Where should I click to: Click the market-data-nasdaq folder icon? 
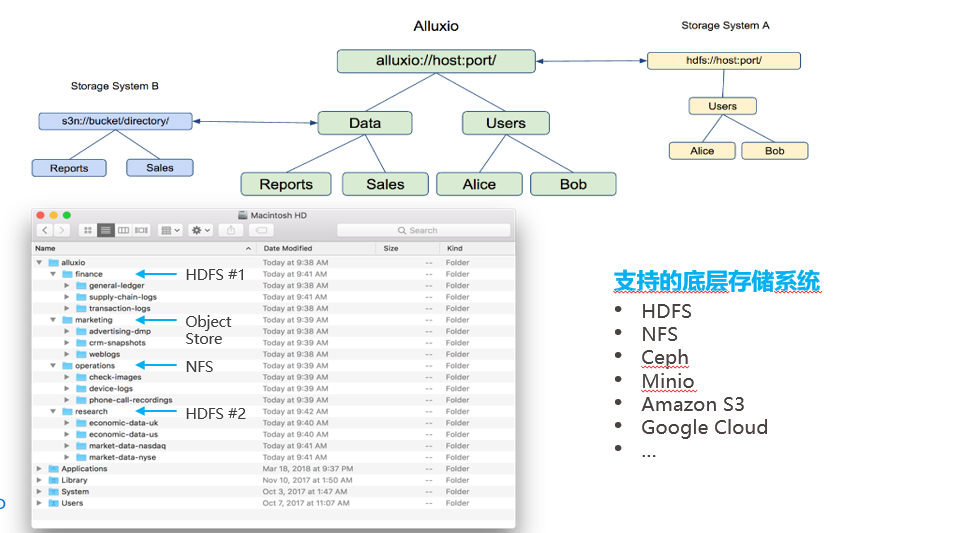pyautogui.click(x=81, y=445)
